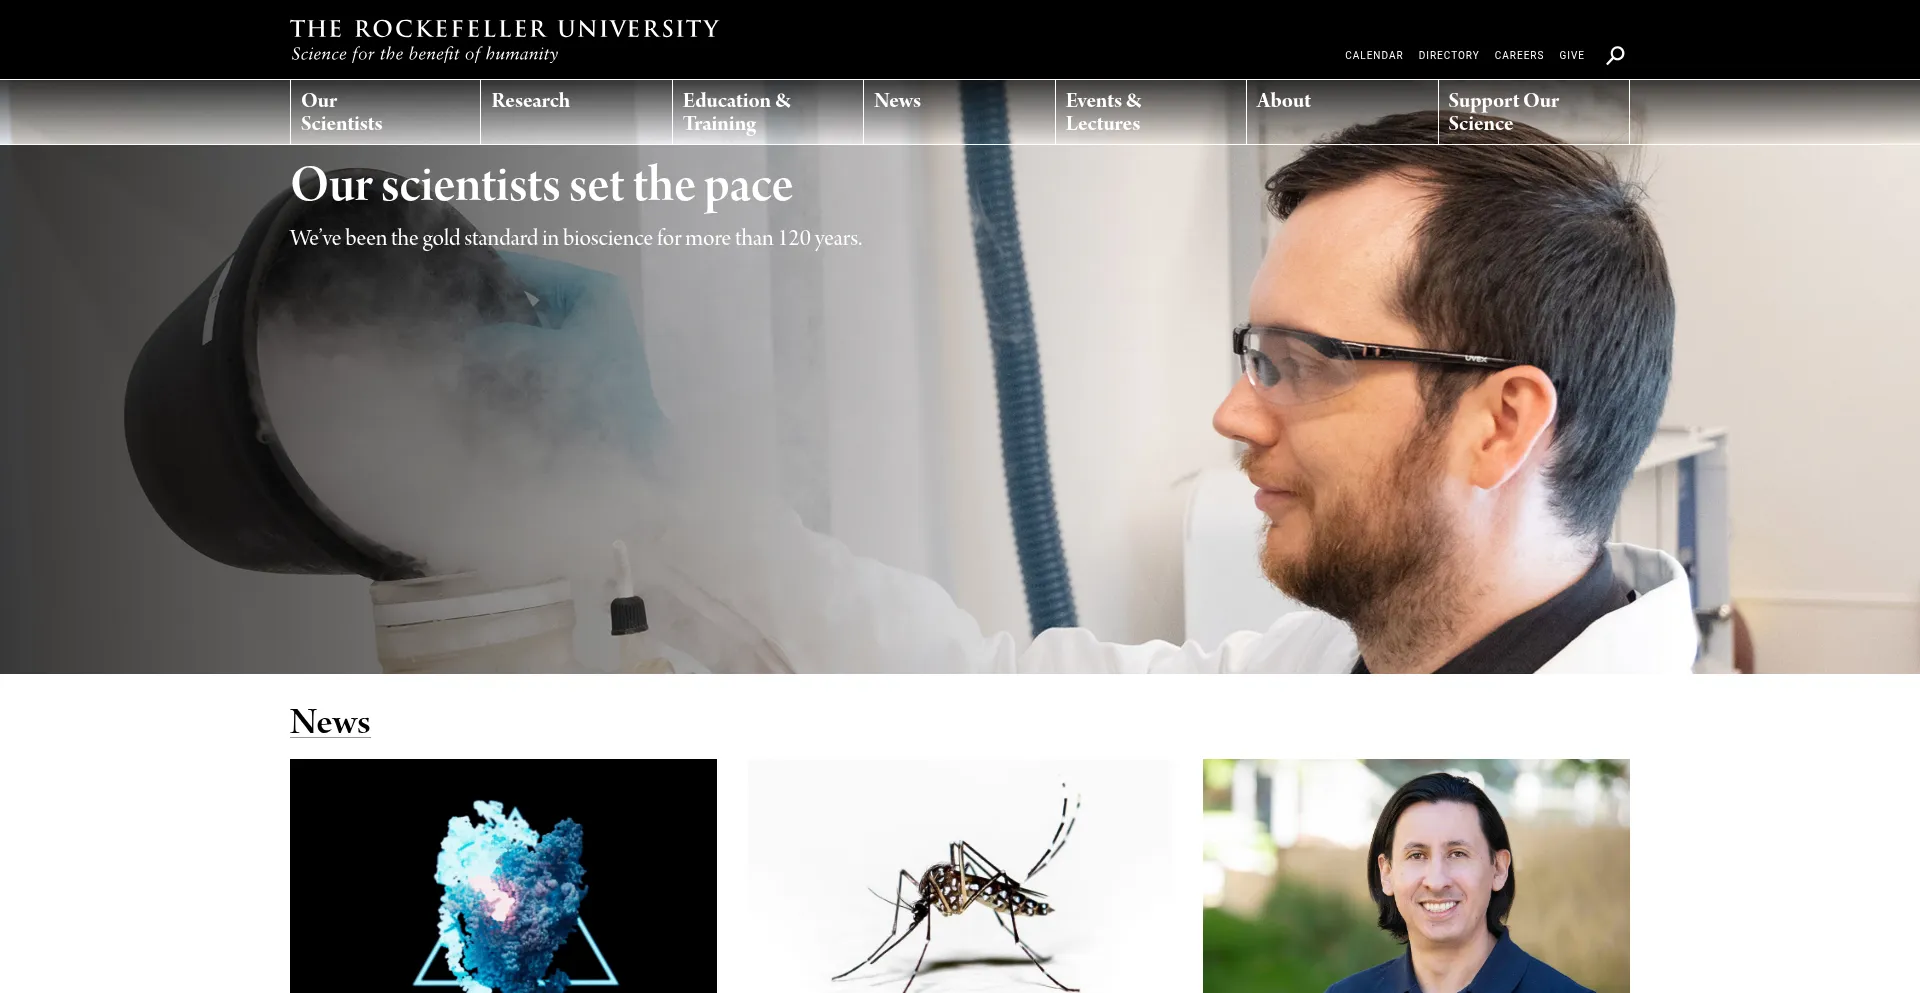This screenshot has height=993, width=1920.
Task: Open the Calendar link
Action: click(x=1373, y=55)
